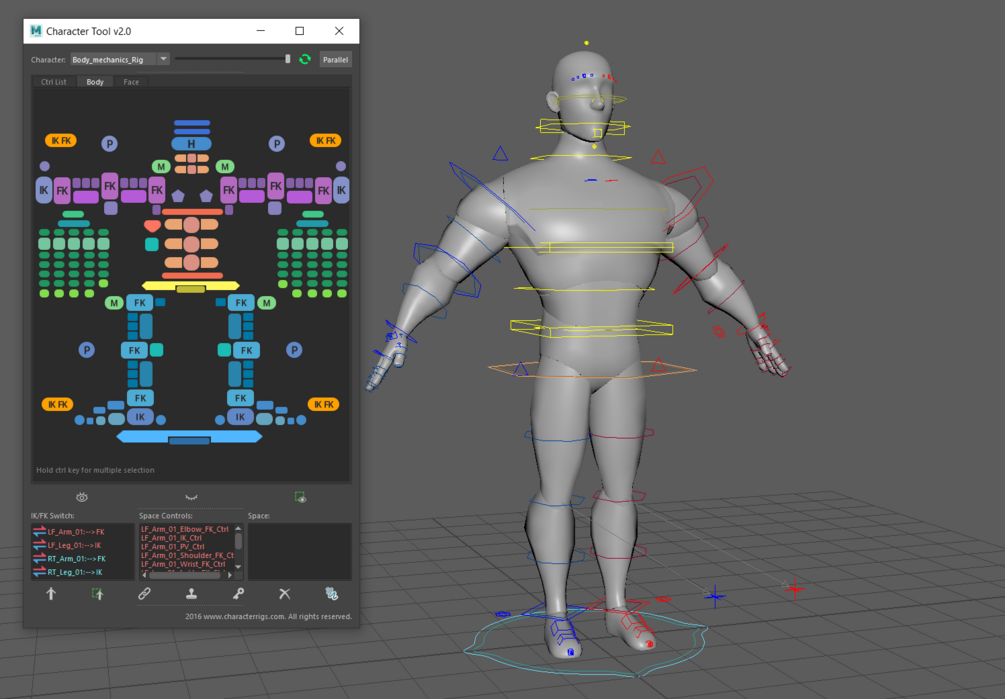The image size is (1005, 699).
Task: Click the closed-eye hide controls icon
Action: [x=191, y=497]
